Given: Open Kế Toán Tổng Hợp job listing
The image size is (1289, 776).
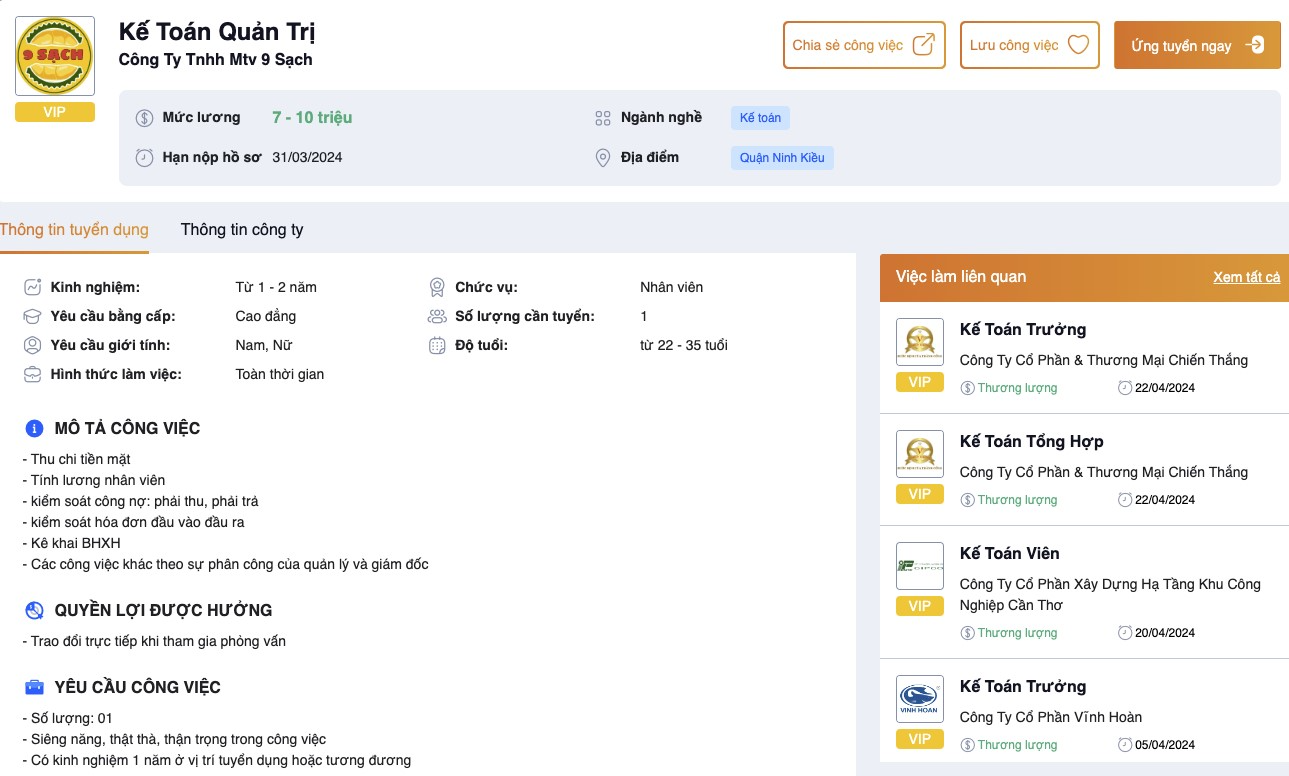Looking at the screenshot, I should pos(1032,441).
